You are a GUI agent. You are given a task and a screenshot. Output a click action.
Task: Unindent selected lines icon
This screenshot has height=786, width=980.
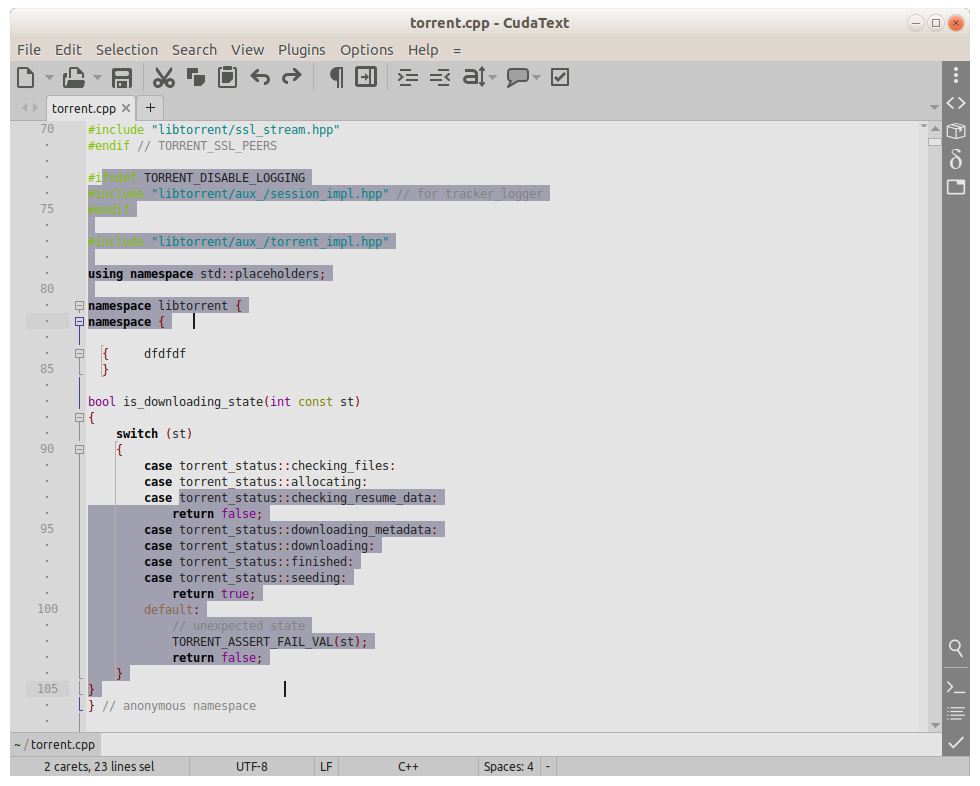tap(440, 77)
